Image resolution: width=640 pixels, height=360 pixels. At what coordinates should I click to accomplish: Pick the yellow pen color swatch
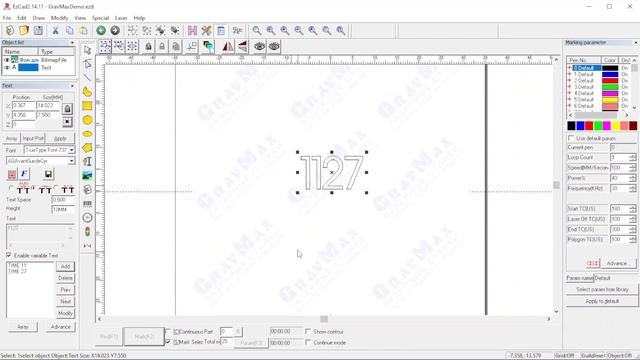[616, 126]
